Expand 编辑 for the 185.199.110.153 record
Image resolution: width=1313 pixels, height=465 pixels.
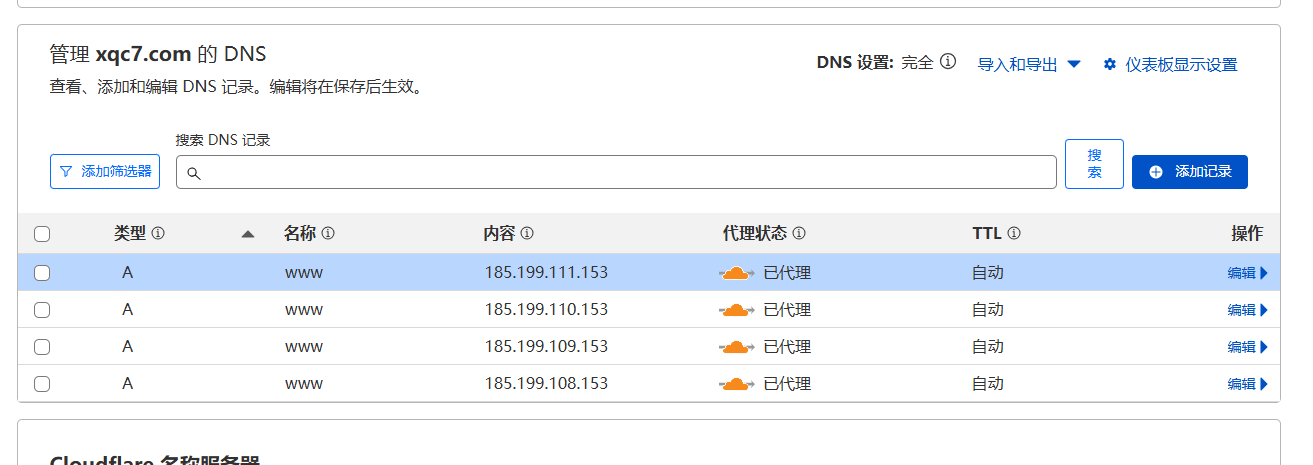tap(1247, 310)
